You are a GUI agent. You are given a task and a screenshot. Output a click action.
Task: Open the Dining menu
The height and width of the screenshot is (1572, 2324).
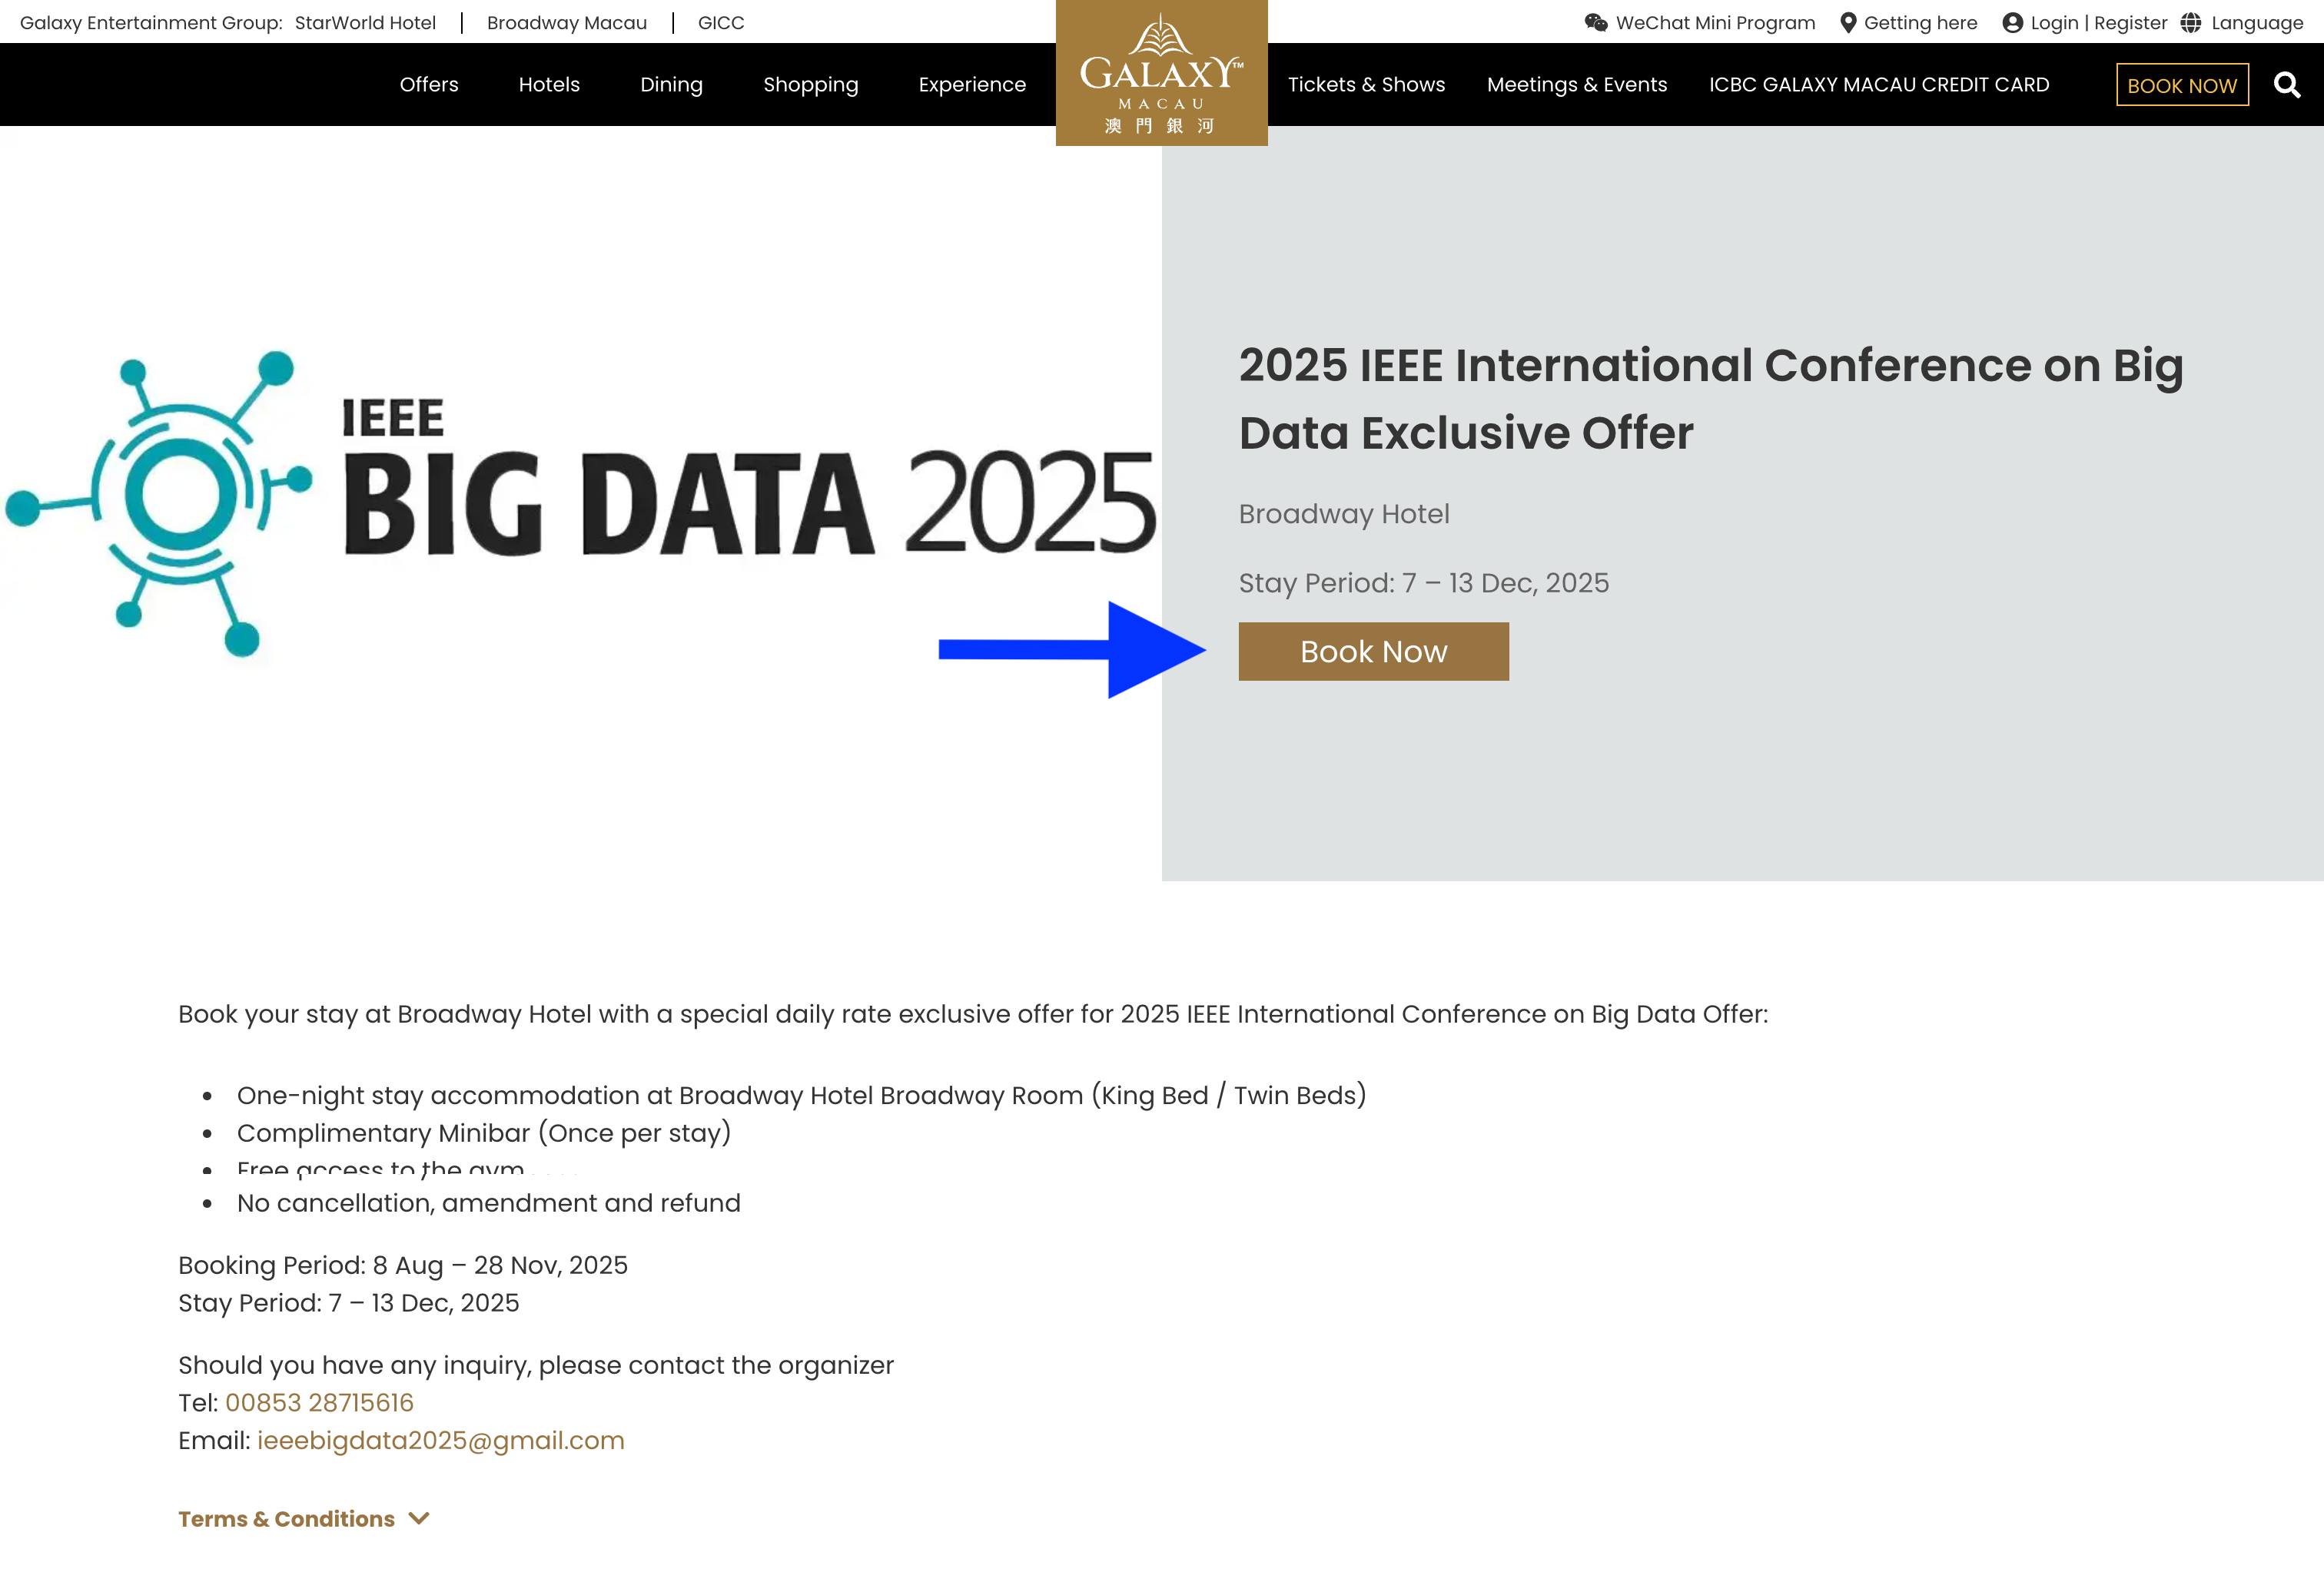[x=671, y=85]
